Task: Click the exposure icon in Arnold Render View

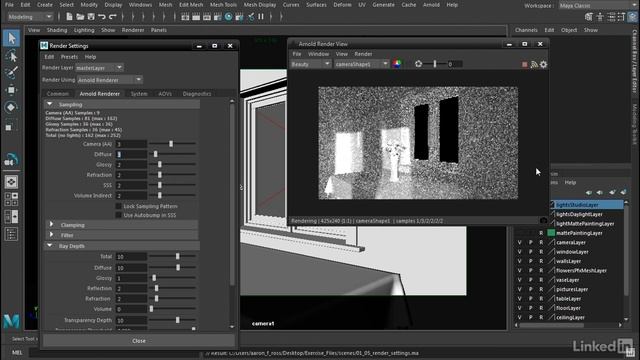Action: tap(418, 64)
